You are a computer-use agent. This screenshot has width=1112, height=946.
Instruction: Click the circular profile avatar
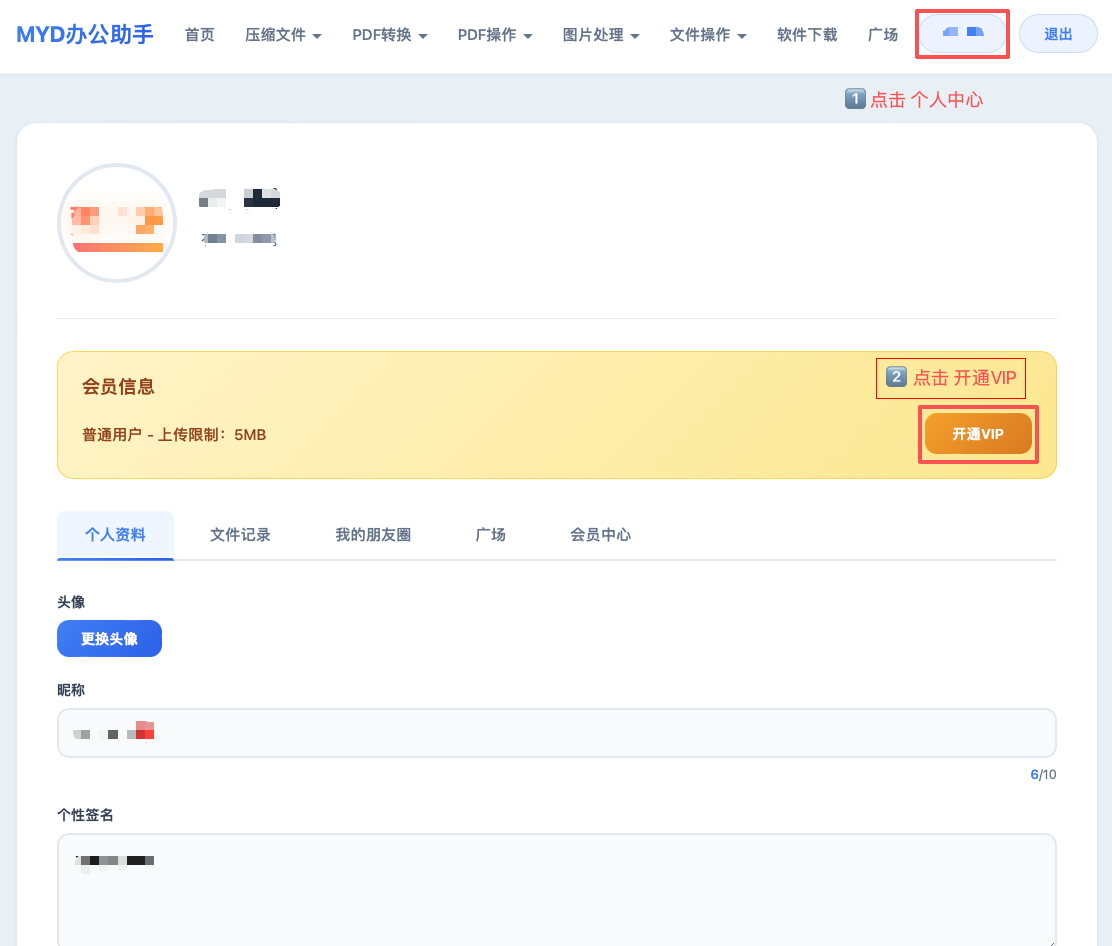[117, 222]
